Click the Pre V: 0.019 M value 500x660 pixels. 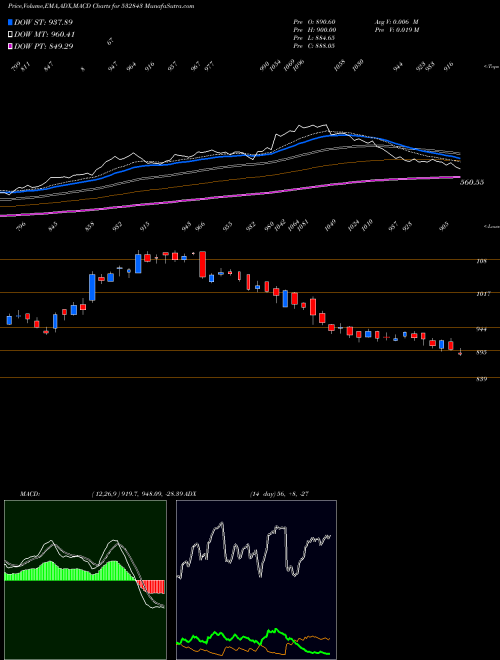[x=396, y=30]
